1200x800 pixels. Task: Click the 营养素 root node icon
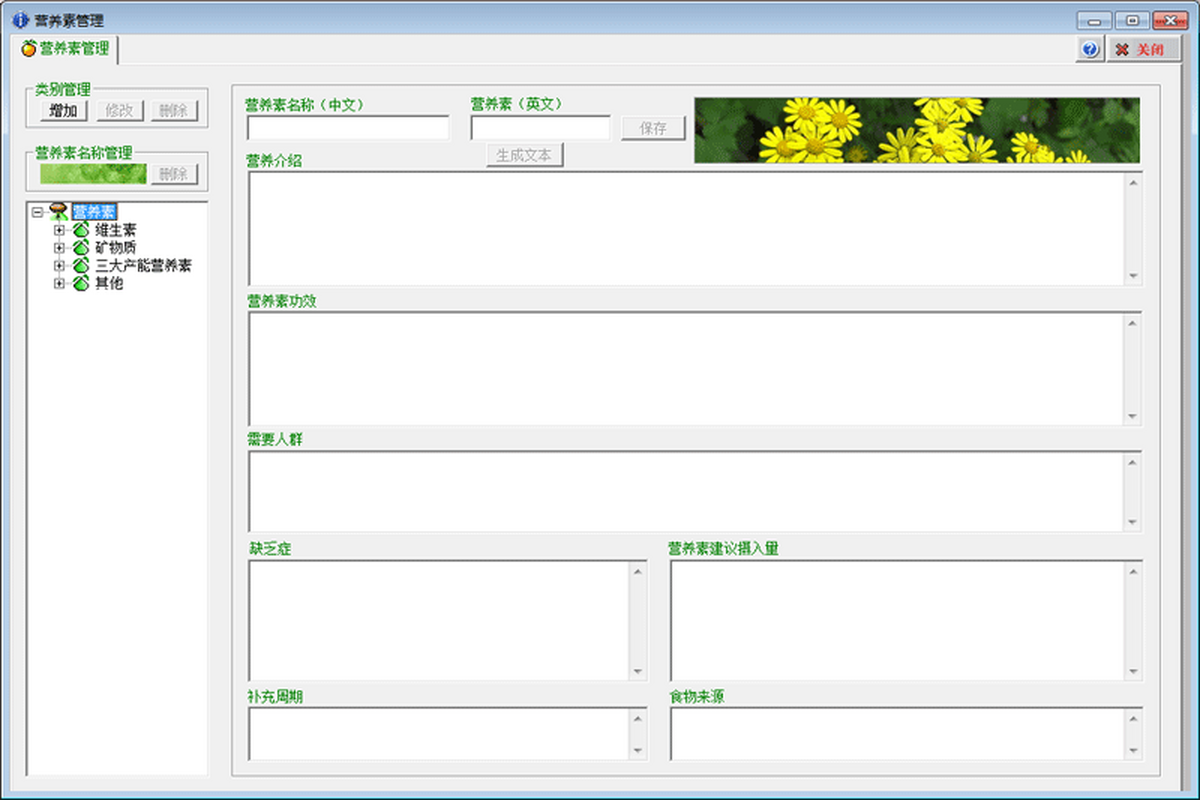(x=58, y=212)
